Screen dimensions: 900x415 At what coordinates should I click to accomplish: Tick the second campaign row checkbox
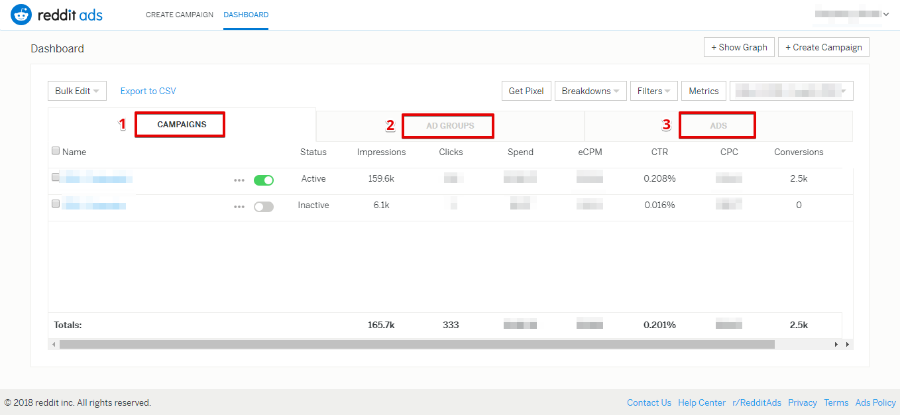[x=56, y=204]
